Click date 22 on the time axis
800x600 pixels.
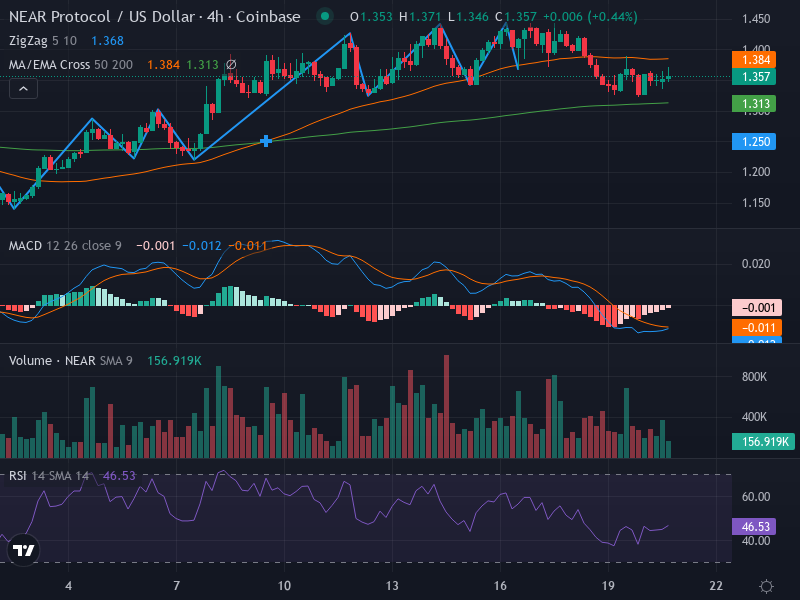pyautogui.click(x=716, y=586)
